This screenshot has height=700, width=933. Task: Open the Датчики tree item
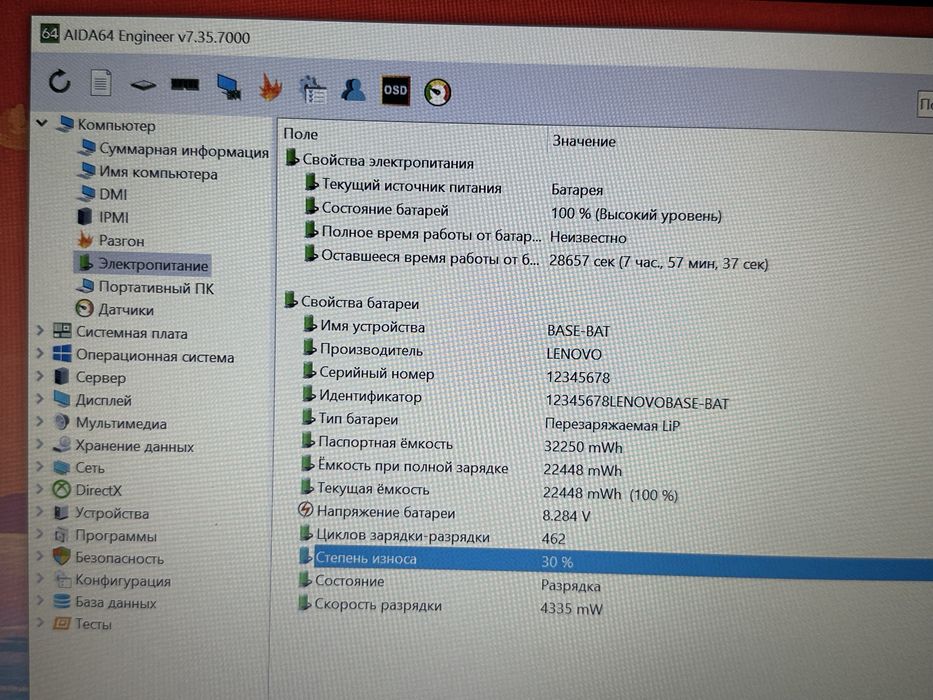115,309
